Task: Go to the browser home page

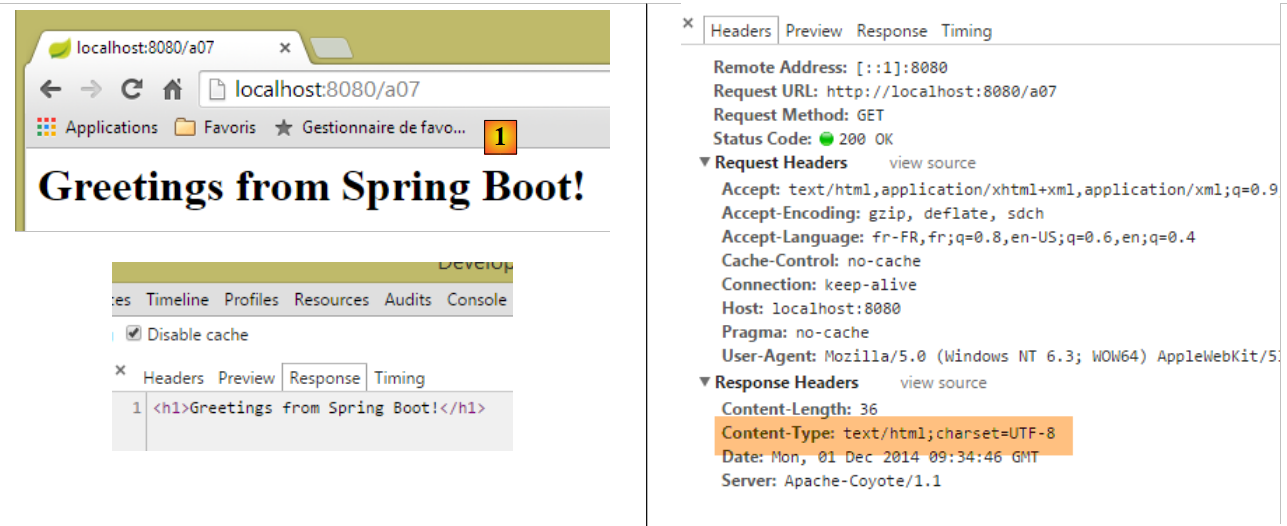Action: [x=172, y=90]
